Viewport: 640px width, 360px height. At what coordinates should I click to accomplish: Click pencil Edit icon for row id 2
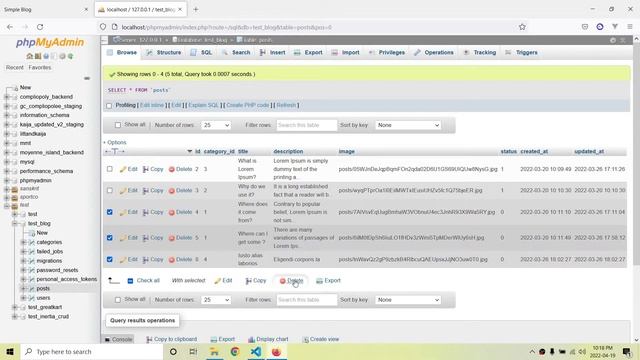click(x=123, y=169)
